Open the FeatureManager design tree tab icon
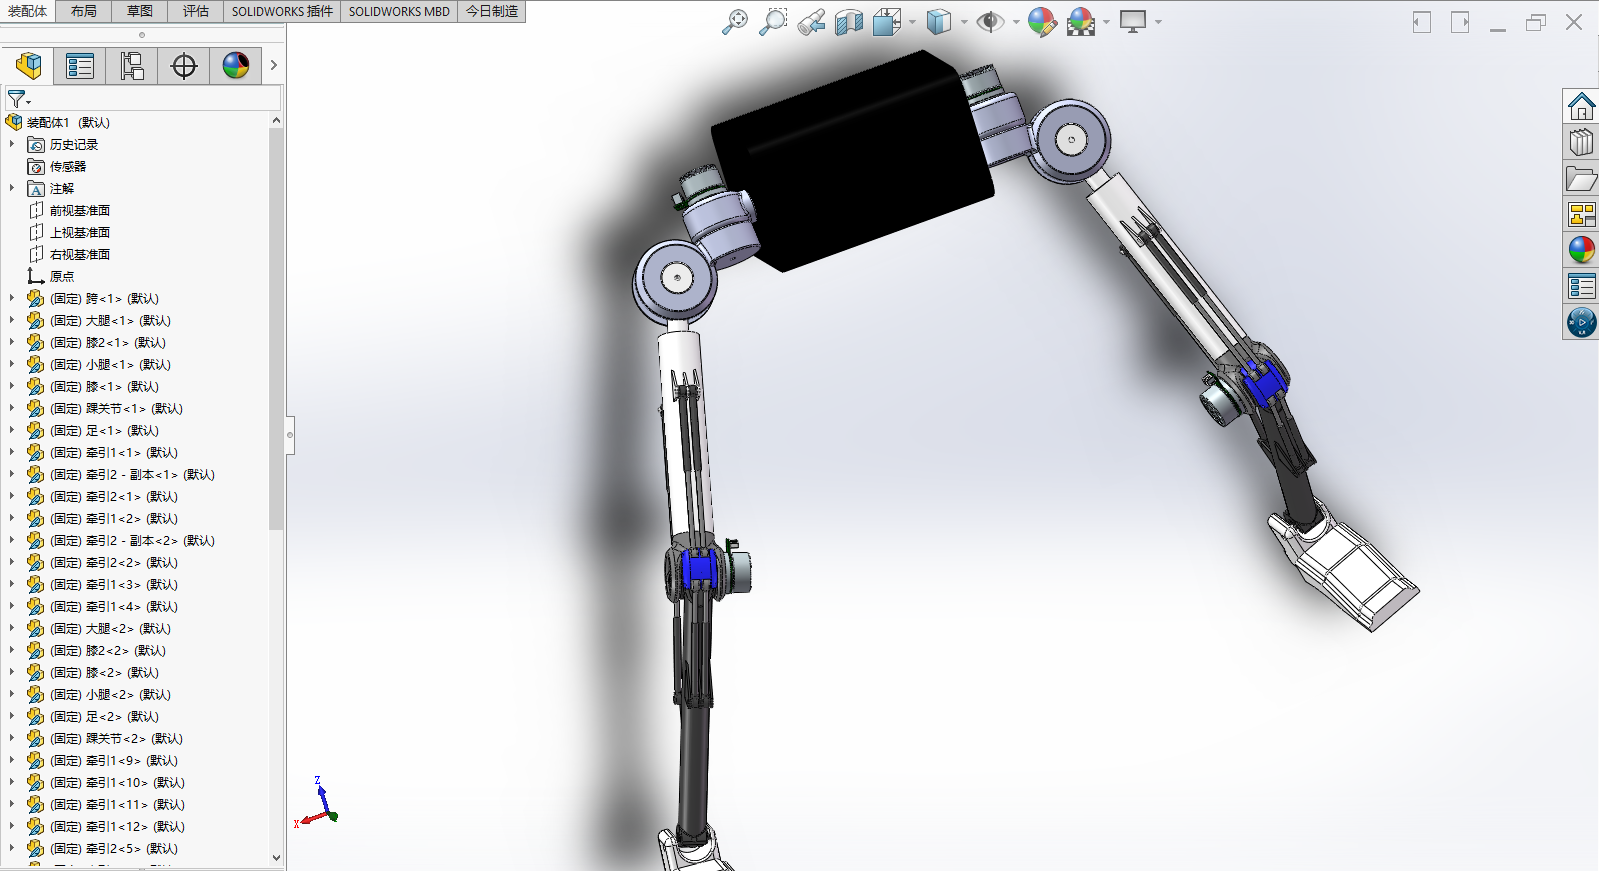The height and width of the screenshot is (871, 1599). tap(29, 66)
